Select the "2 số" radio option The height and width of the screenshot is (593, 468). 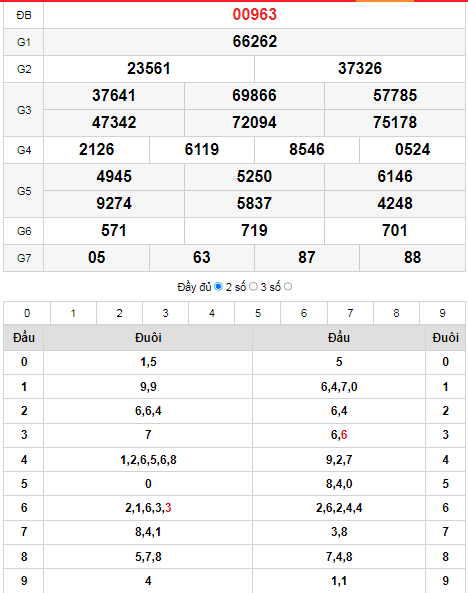[x=253, y=287]
